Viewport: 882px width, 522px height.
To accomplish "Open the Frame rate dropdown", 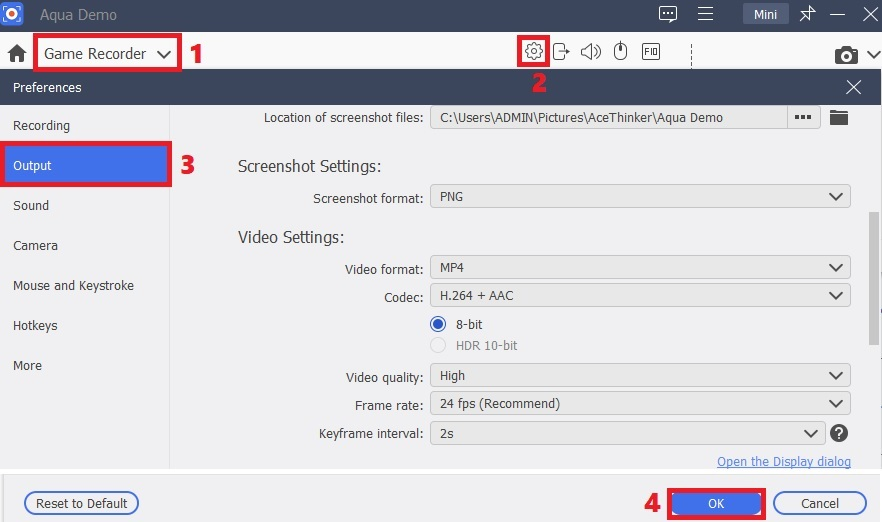I will (x=640, y=404).
